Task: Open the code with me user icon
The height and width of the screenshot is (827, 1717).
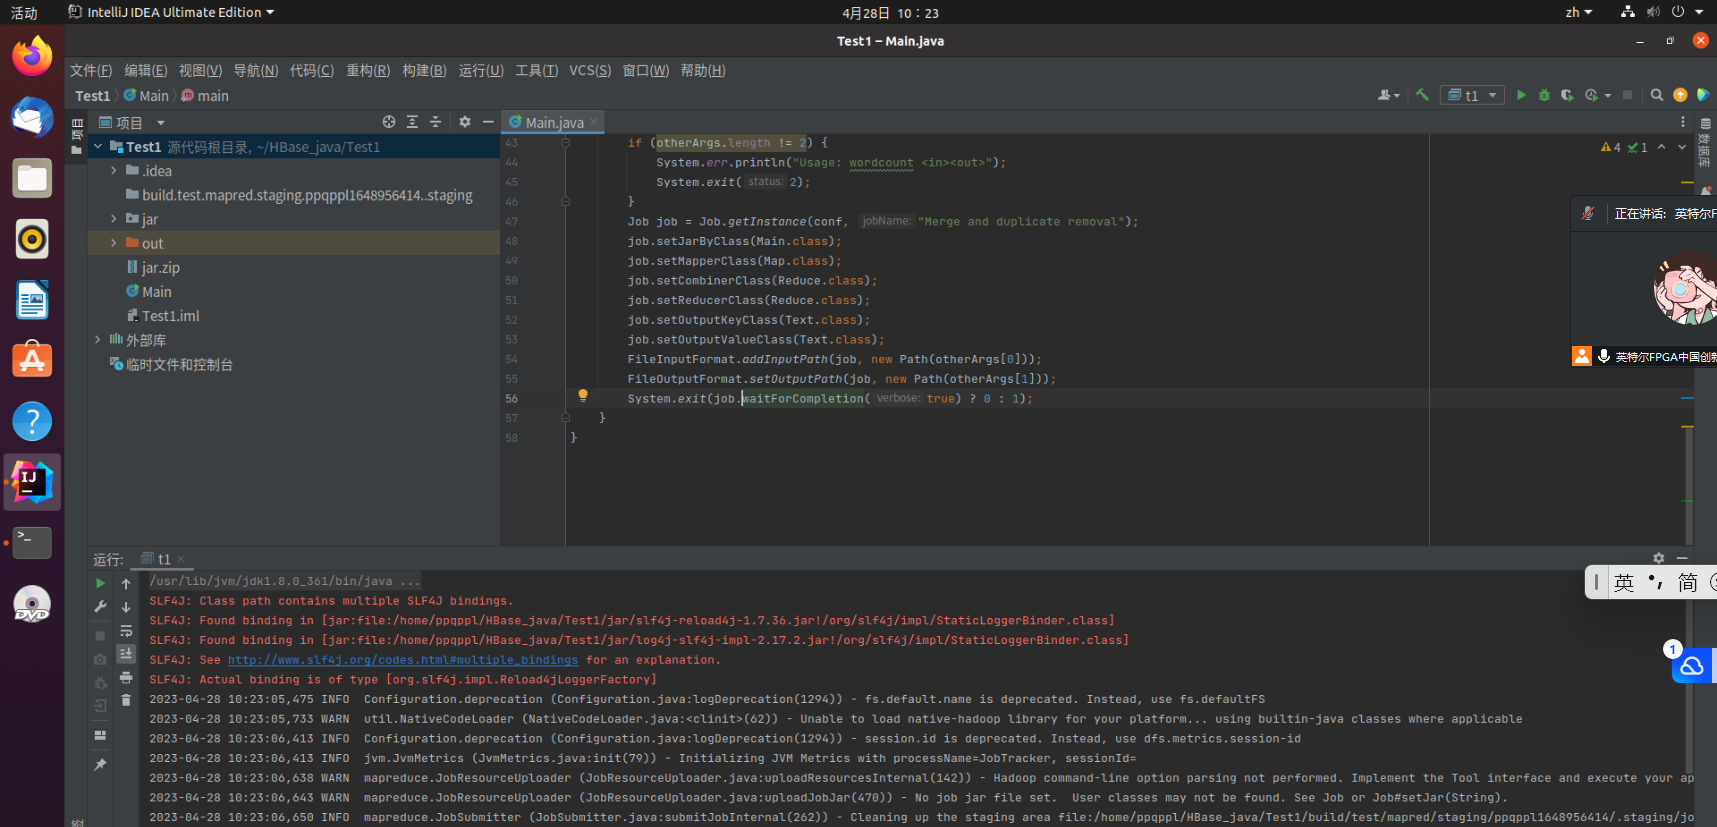Action: (x=1388, y=95)
